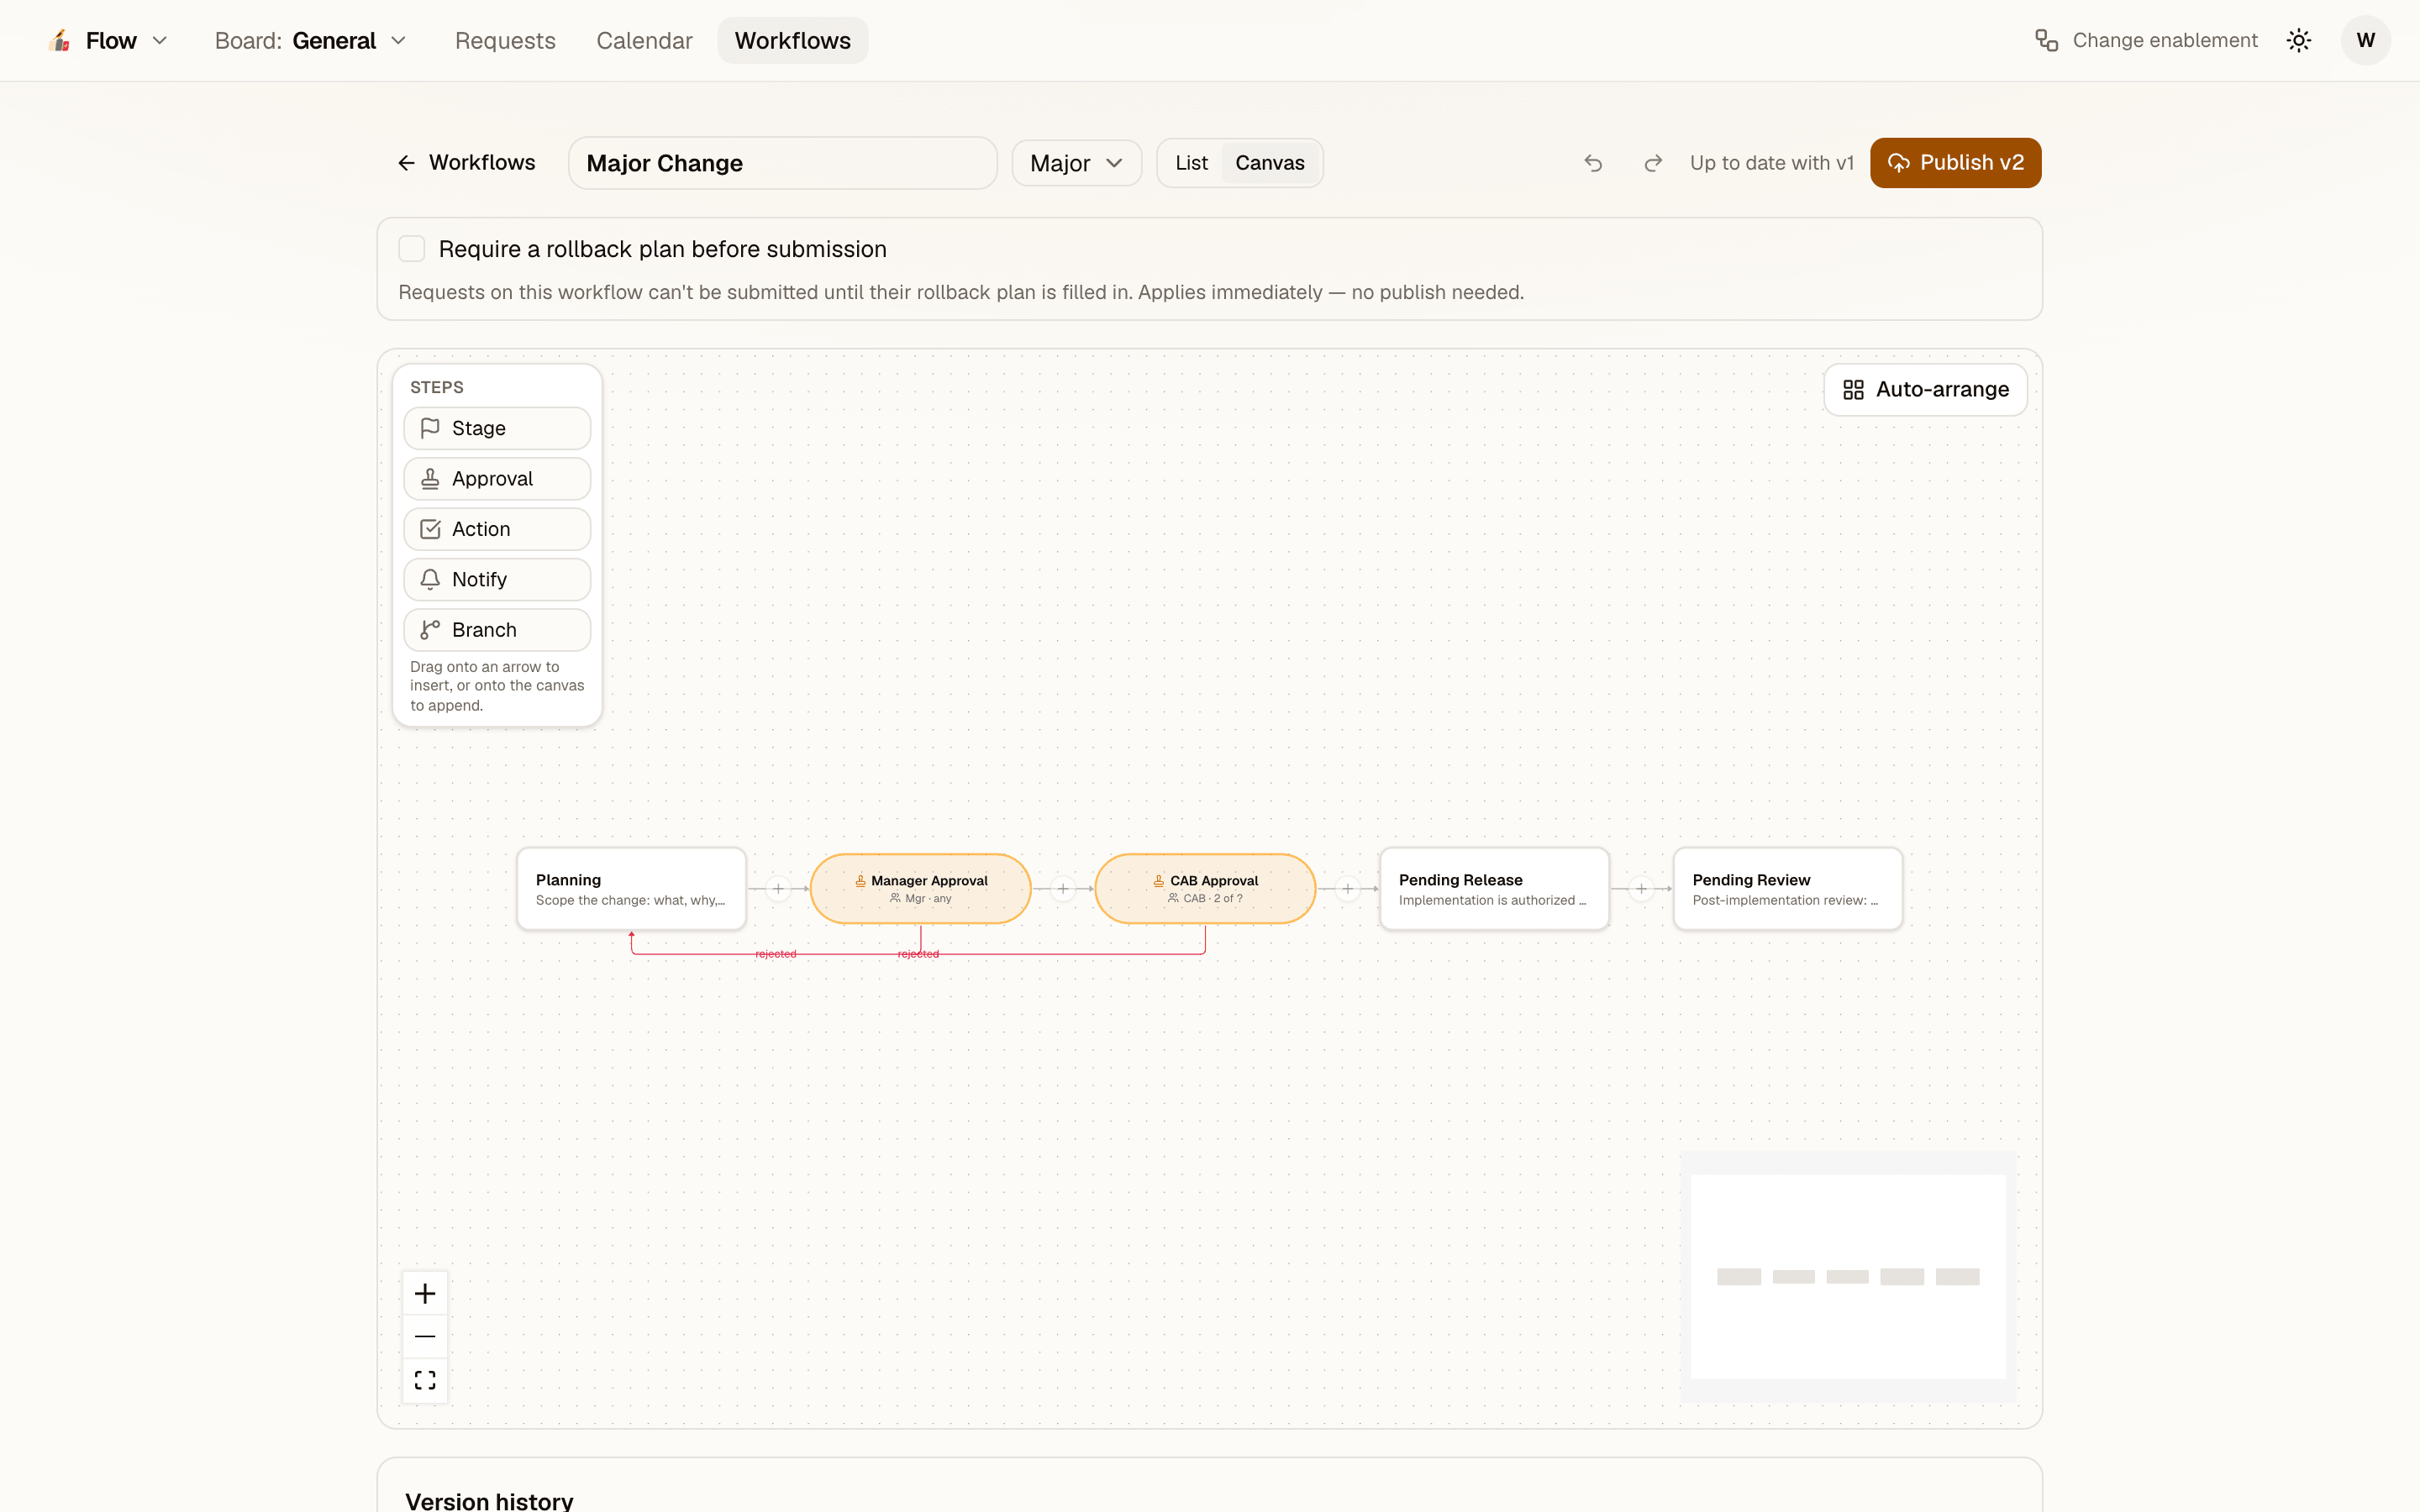Select the Pending Review stage node
Image resolution: width=2420 pixels, height=1512 pixels.
tap(1788, 889)
